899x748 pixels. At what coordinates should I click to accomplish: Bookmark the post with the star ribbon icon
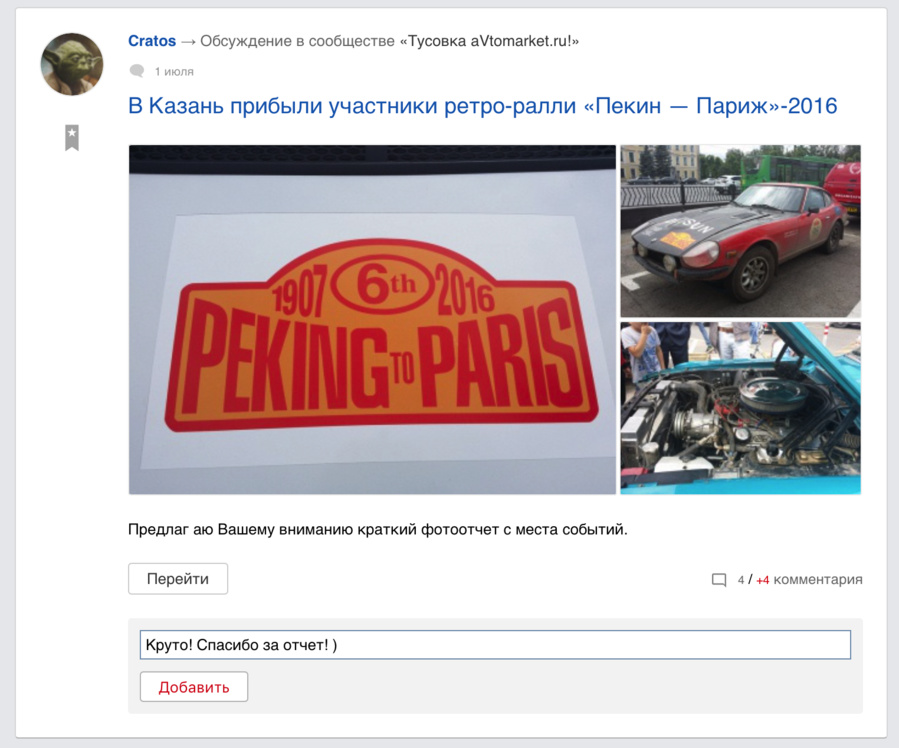pos(72,138)
